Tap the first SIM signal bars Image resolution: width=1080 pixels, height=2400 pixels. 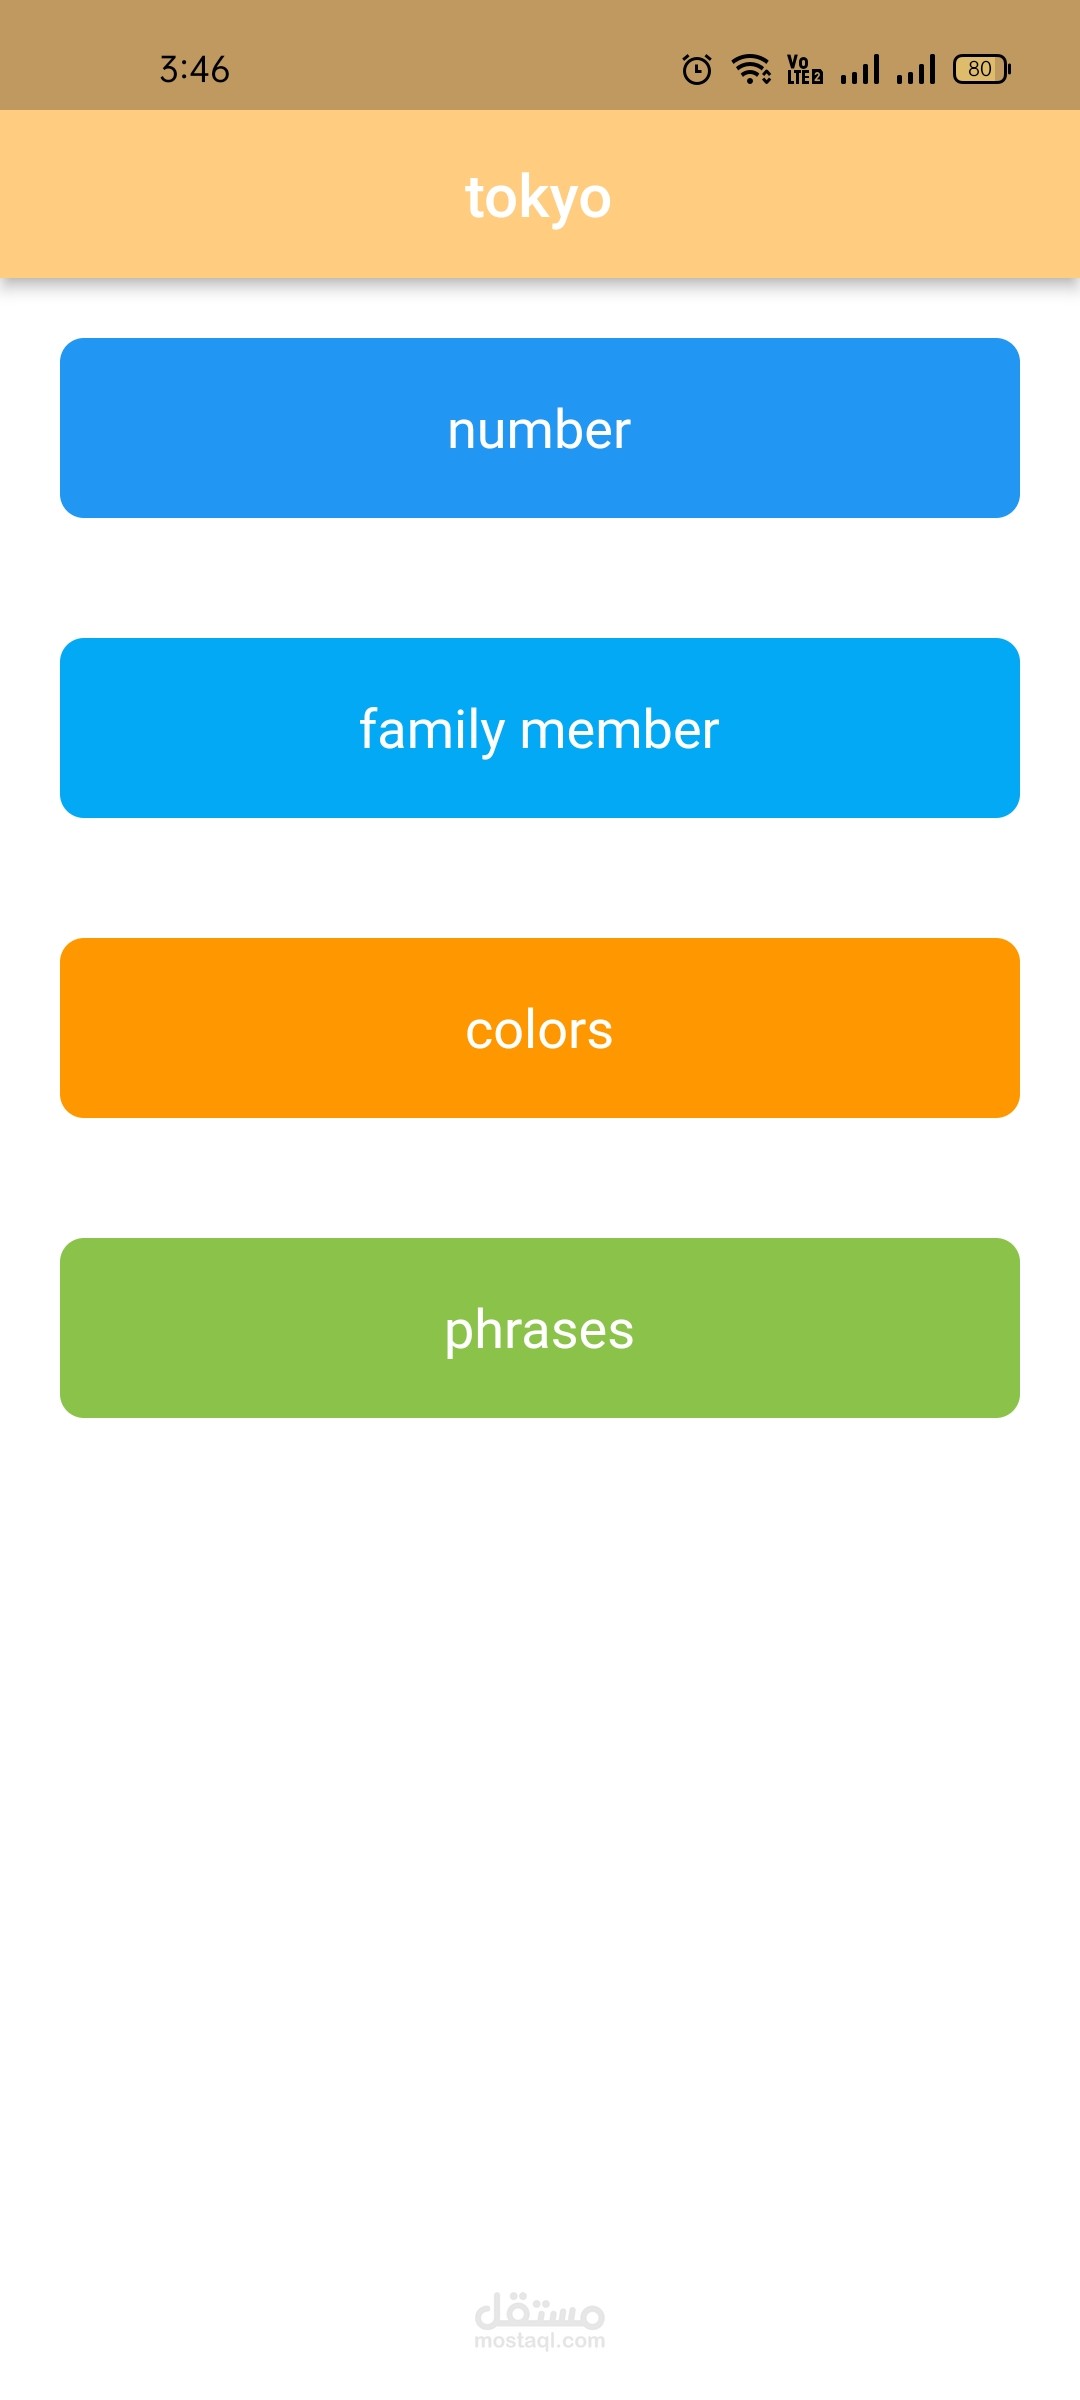(860, 69)
